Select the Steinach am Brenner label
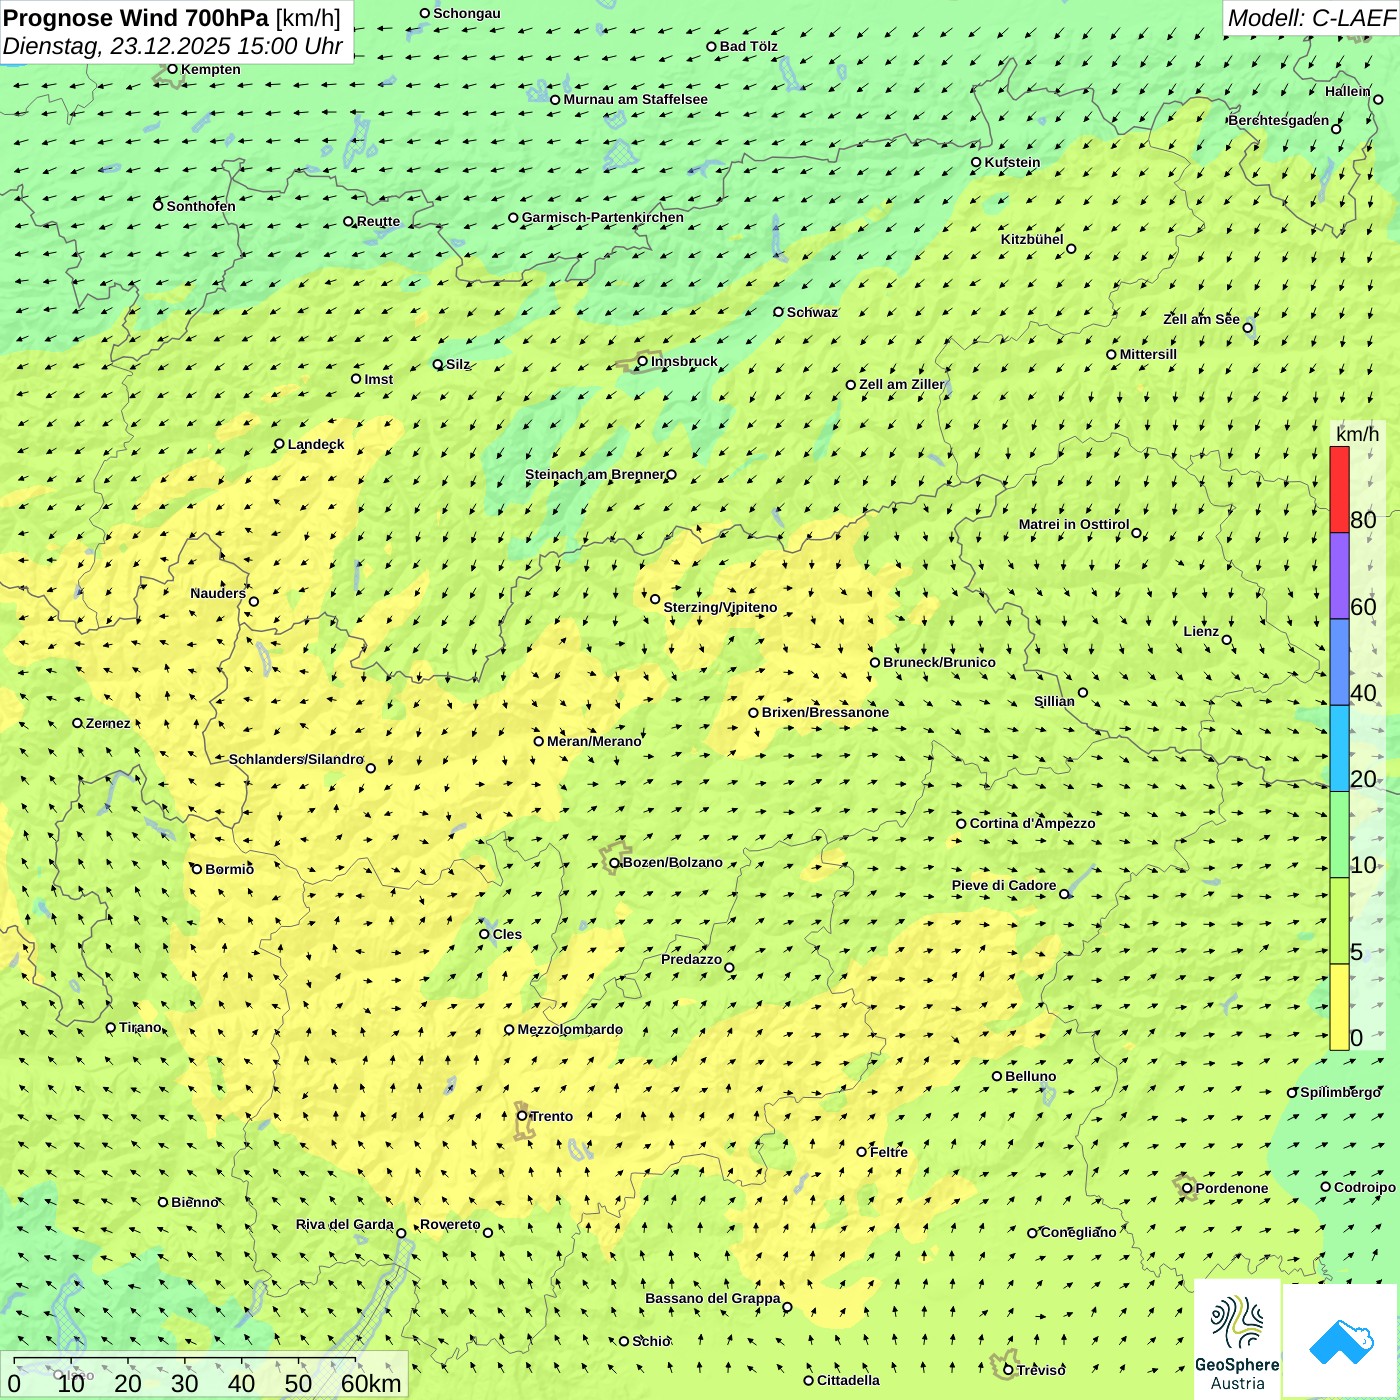This screenshot has width=1400, height=1400. [x=594, y=474]
